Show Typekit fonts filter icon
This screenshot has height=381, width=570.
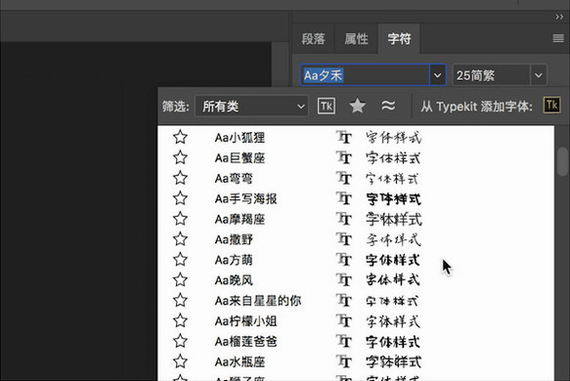(x=326, y=106)
